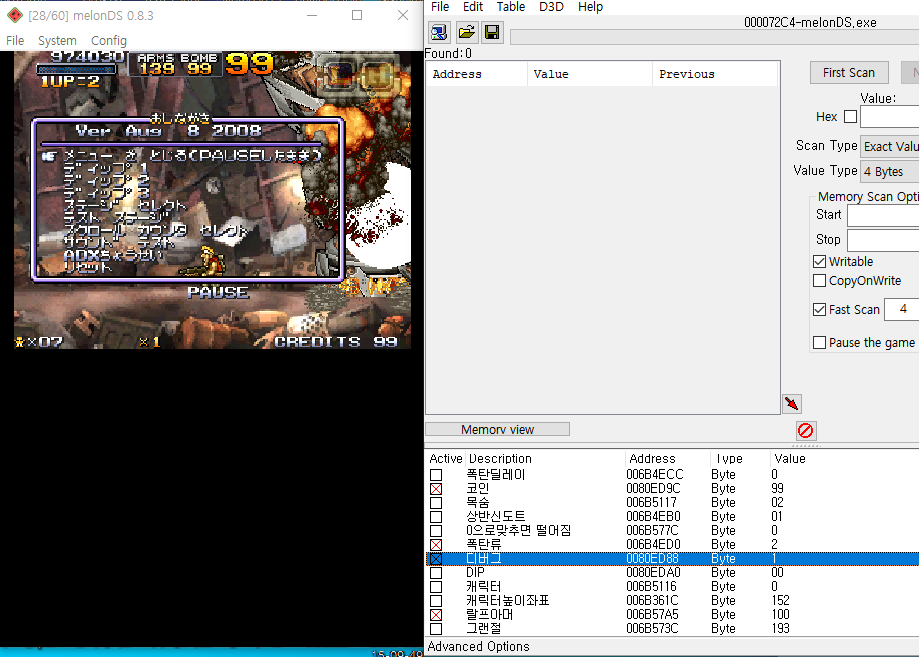919x657 pixels.
Task: Select the 캐릭터높이좌표 table row
Action: point(672,601)
